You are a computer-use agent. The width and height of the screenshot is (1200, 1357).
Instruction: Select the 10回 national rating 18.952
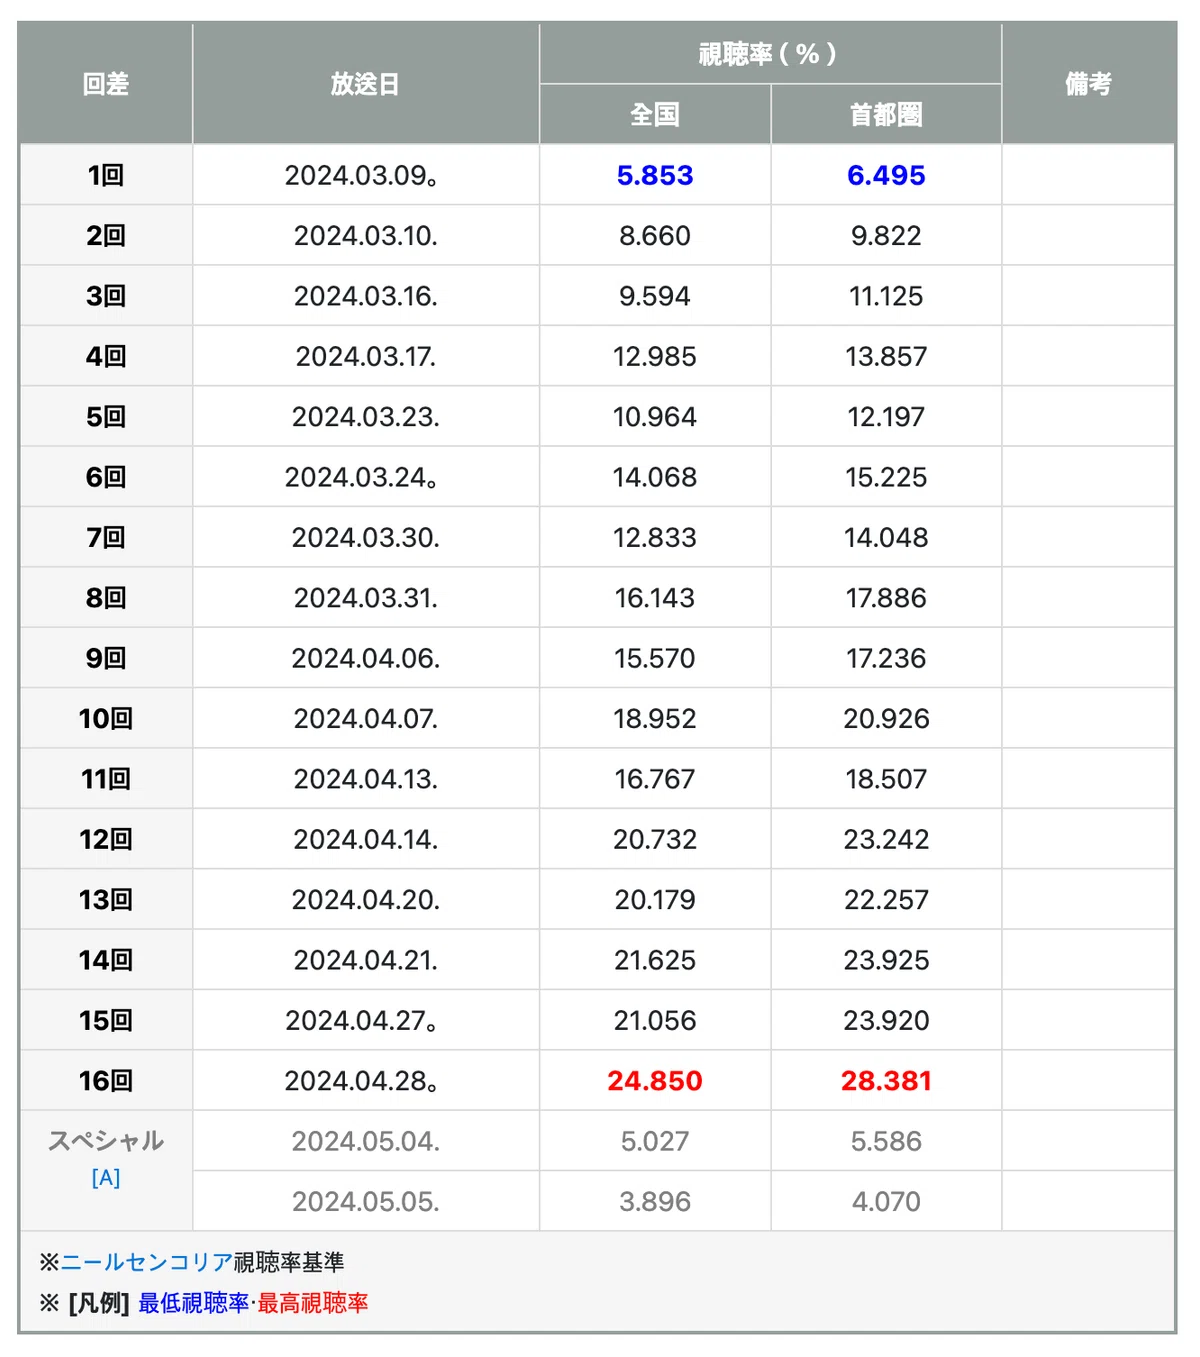pos(655,719)
